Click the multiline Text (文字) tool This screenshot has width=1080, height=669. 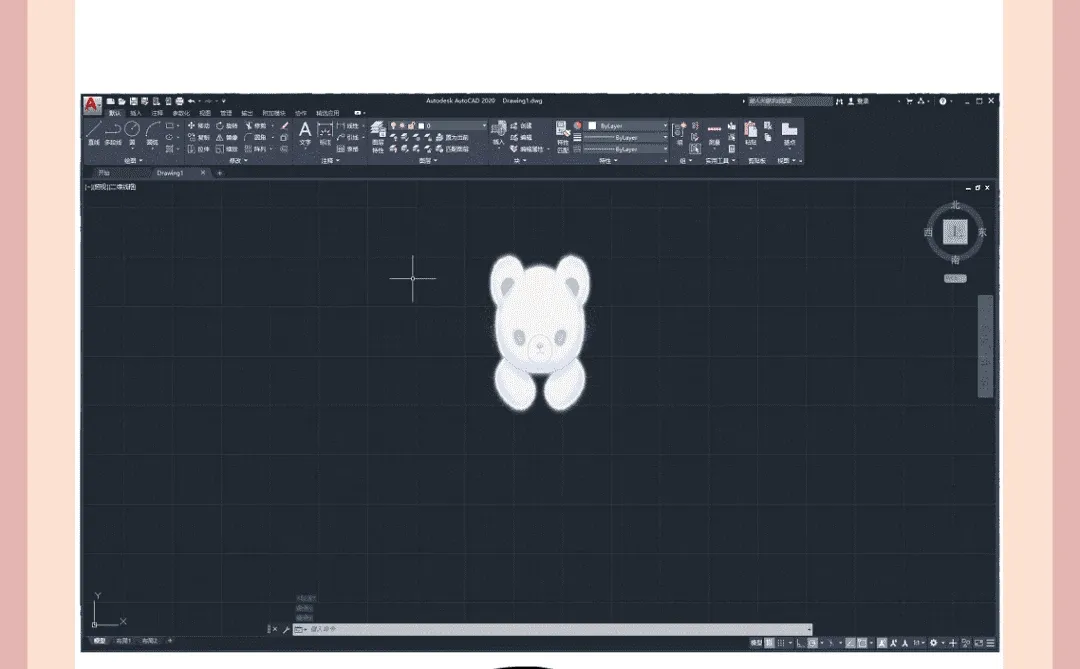coord(305,131)
